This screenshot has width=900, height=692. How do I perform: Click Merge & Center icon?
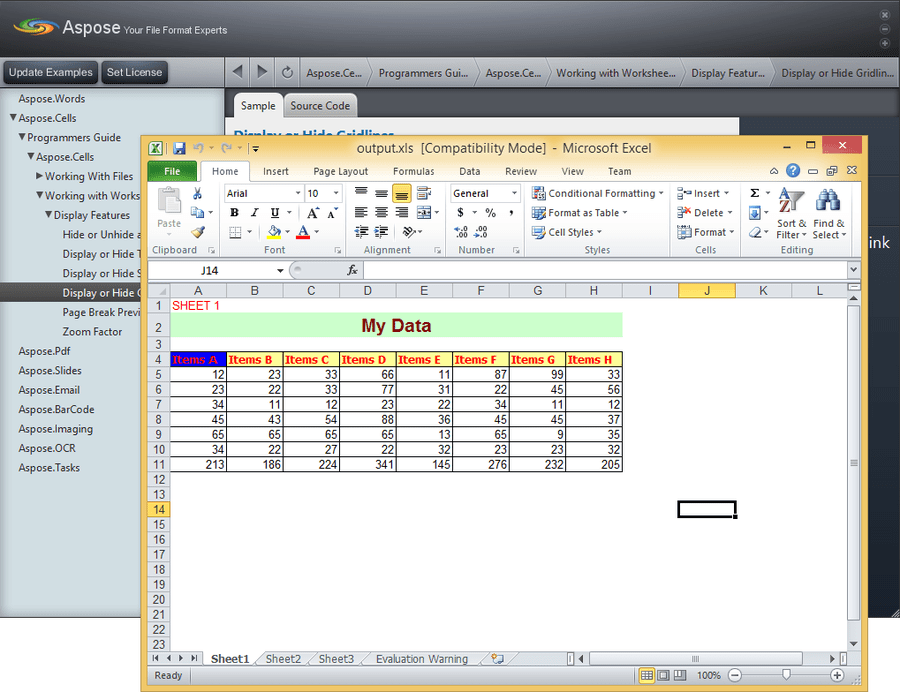pyautogui.click(x=424, y=212)
